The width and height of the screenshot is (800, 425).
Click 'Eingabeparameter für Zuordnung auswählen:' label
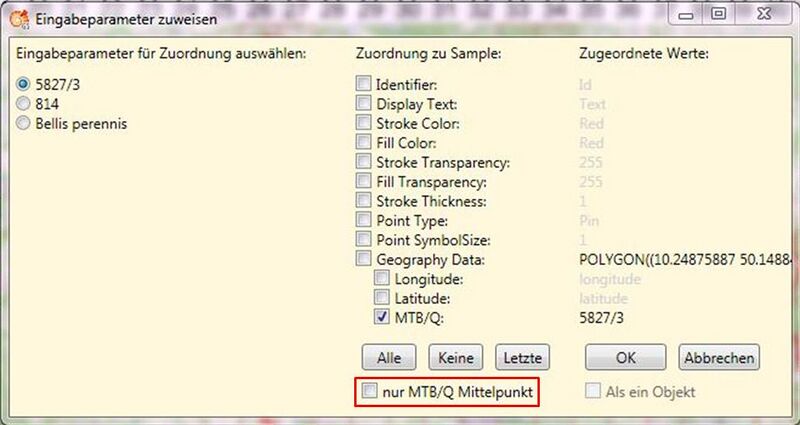(x=161, y=54)
